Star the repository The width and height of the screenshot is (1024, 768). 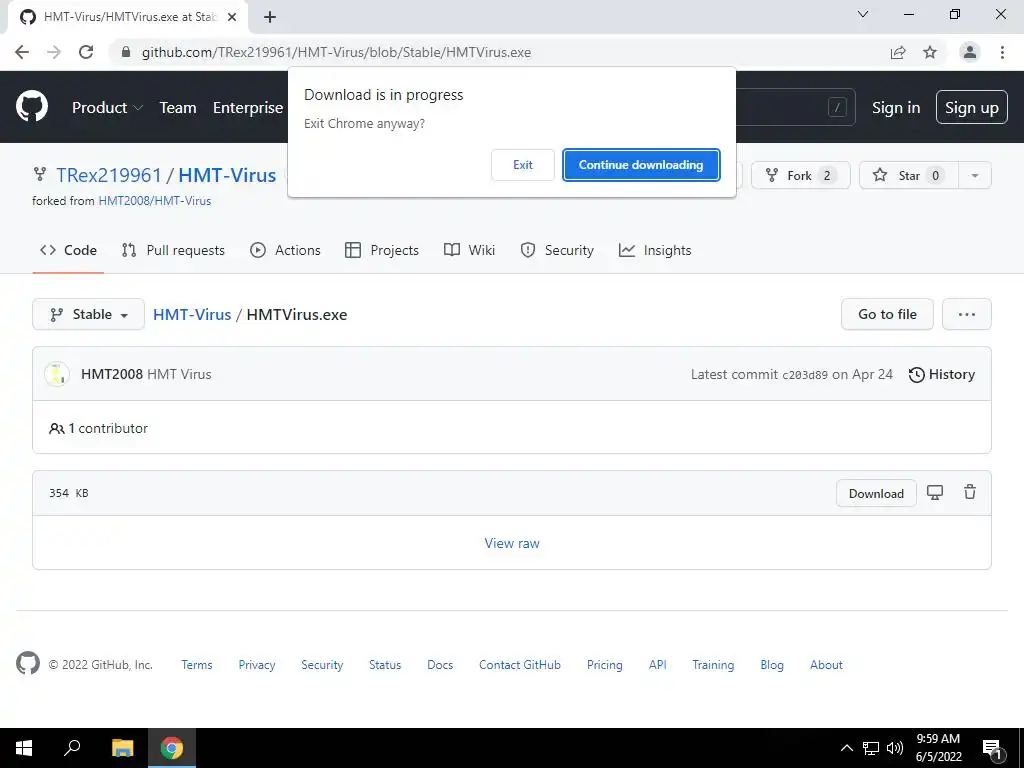click(x=909, y=175)
